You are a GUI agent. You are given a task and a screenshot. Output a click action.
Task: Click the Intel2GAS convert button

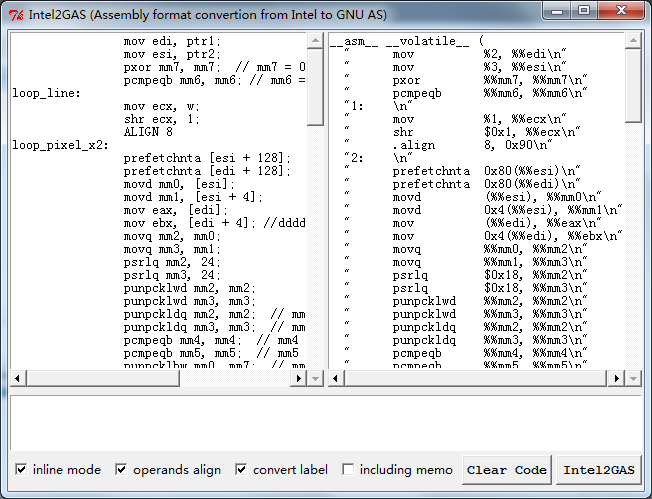coord(599,470)
